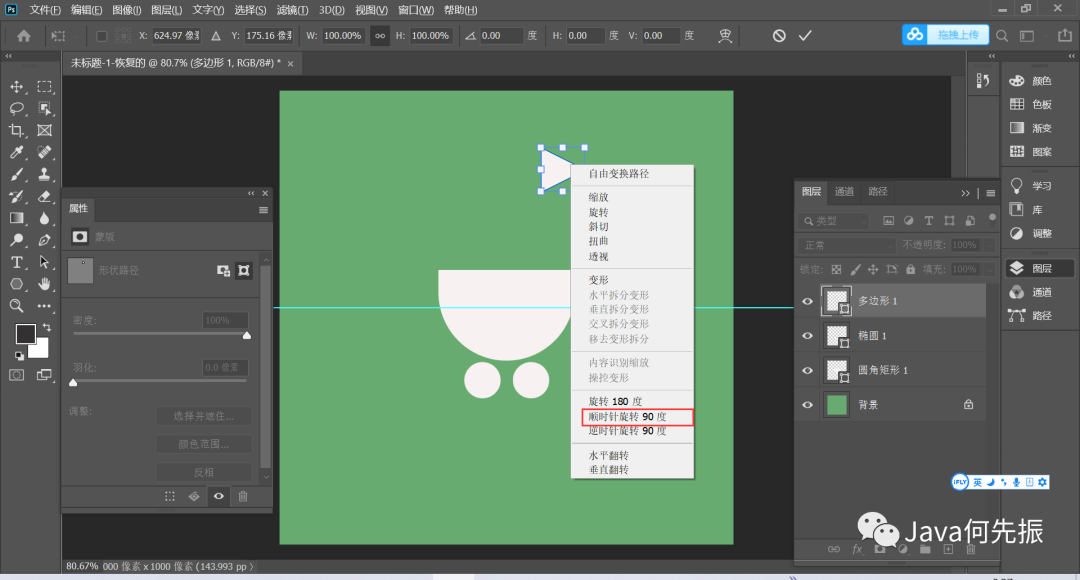This screenshot has width=1080, height=580.
Task: Select the Horizontal Type tool
Action: click(17, 262)
